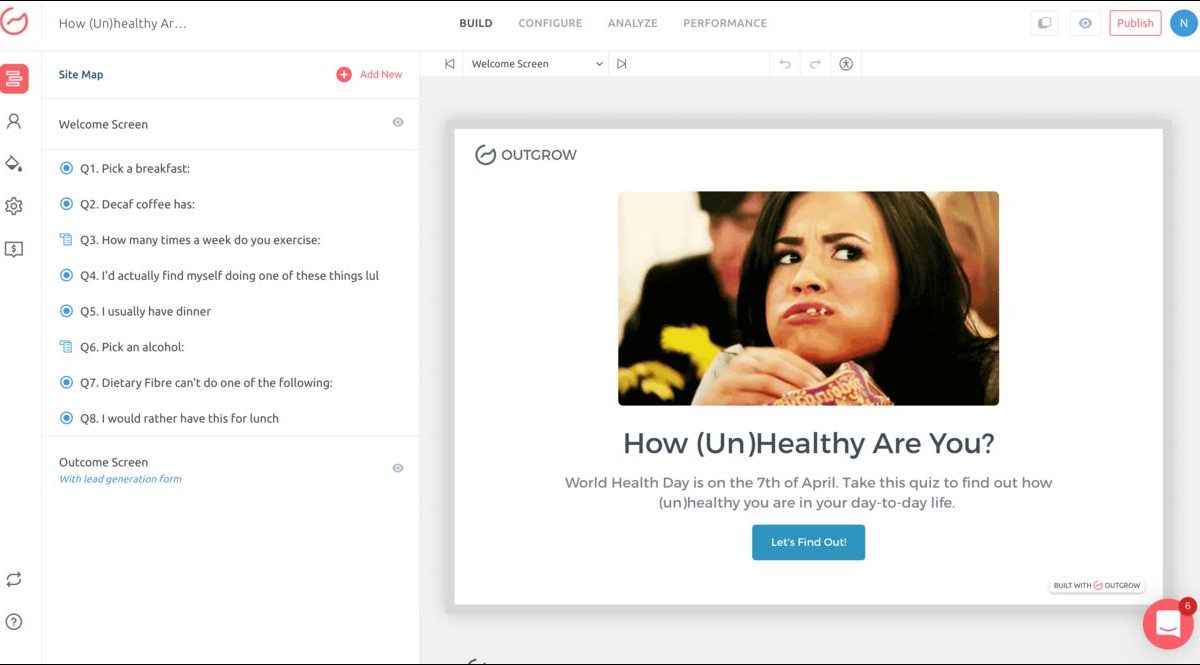Switch to the Analyze tab
The width and height of the screenshot is (1200, 665).
(632, 23)
